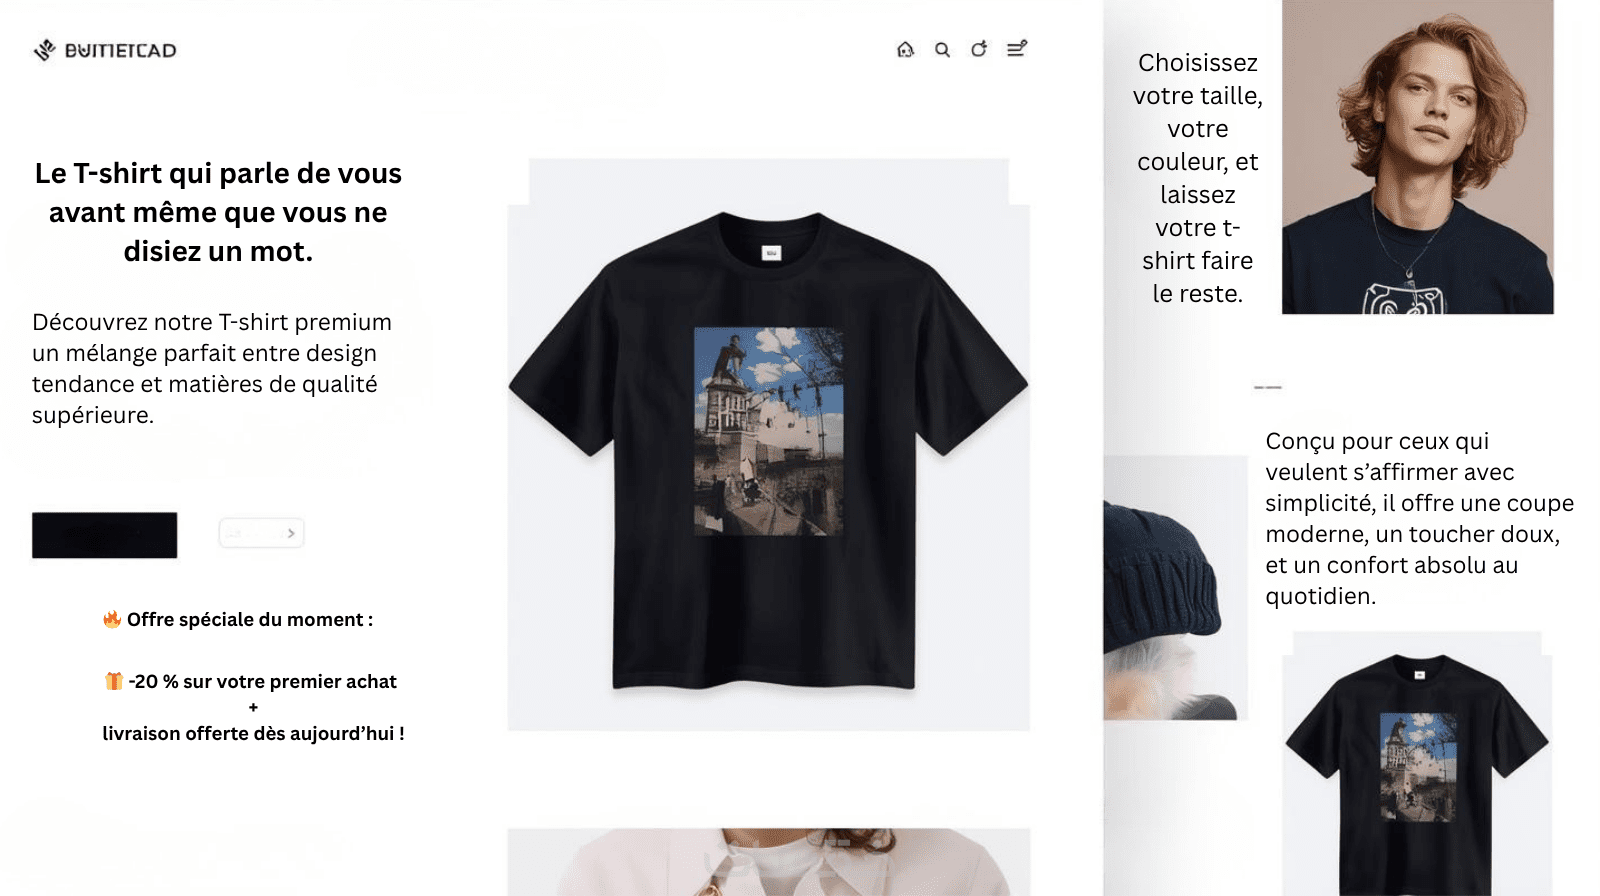The height and width of the screenshot is (896, 1600).
Task: Select the large black T-shirt product image
Action: 768,445
